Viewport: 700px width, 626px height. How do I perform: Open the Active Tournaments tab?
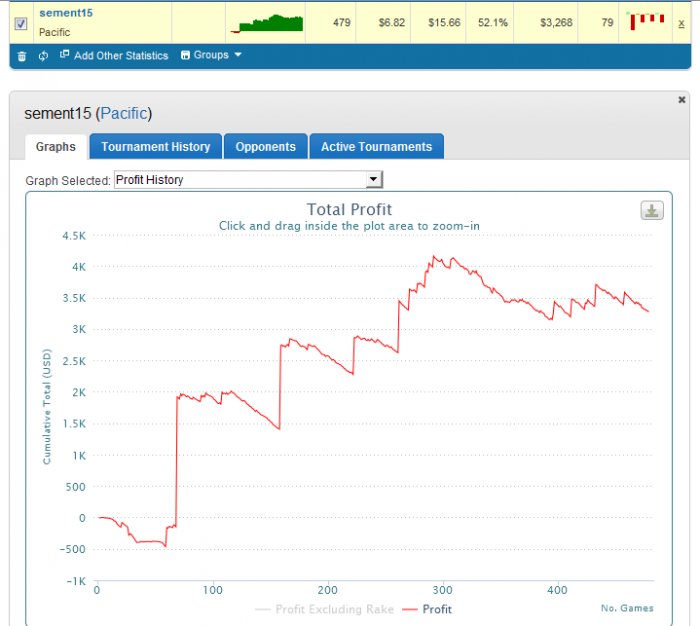click(x=376, y=146)
